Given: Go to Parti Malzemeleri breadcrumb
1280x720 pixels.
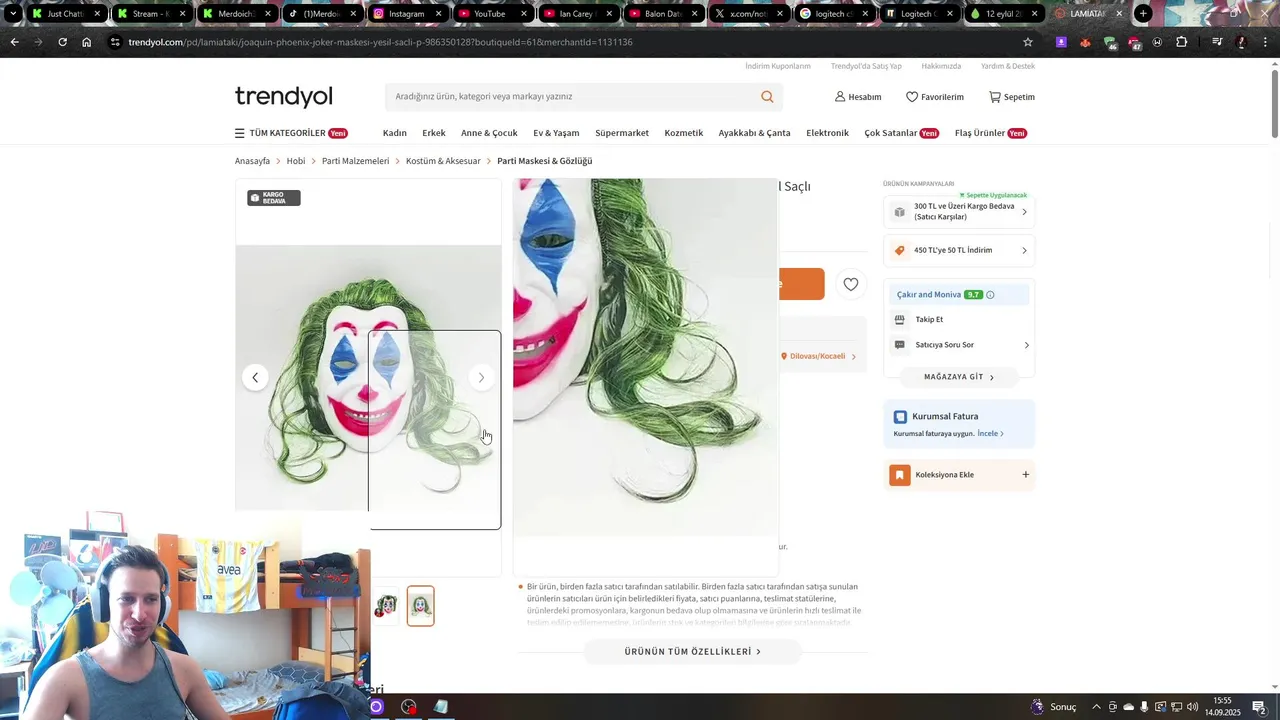Looking at the screenshot, I should tap(355, 161).
